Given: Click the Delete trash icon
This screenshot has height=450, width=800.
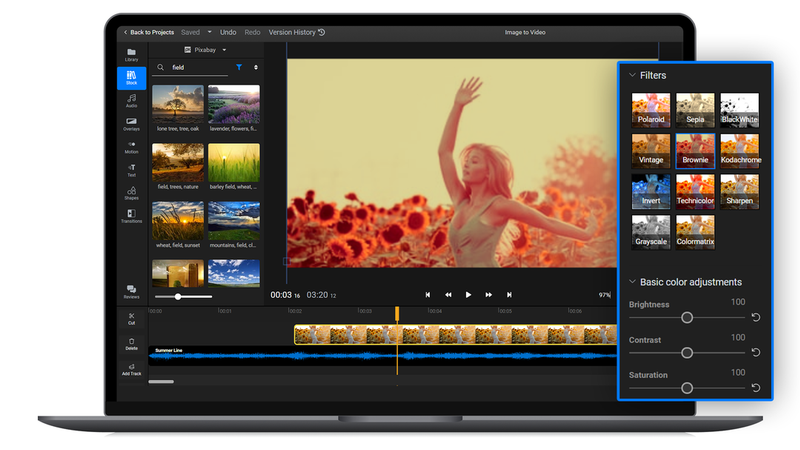Looking at the screenshot, I should tap(131, 343).
